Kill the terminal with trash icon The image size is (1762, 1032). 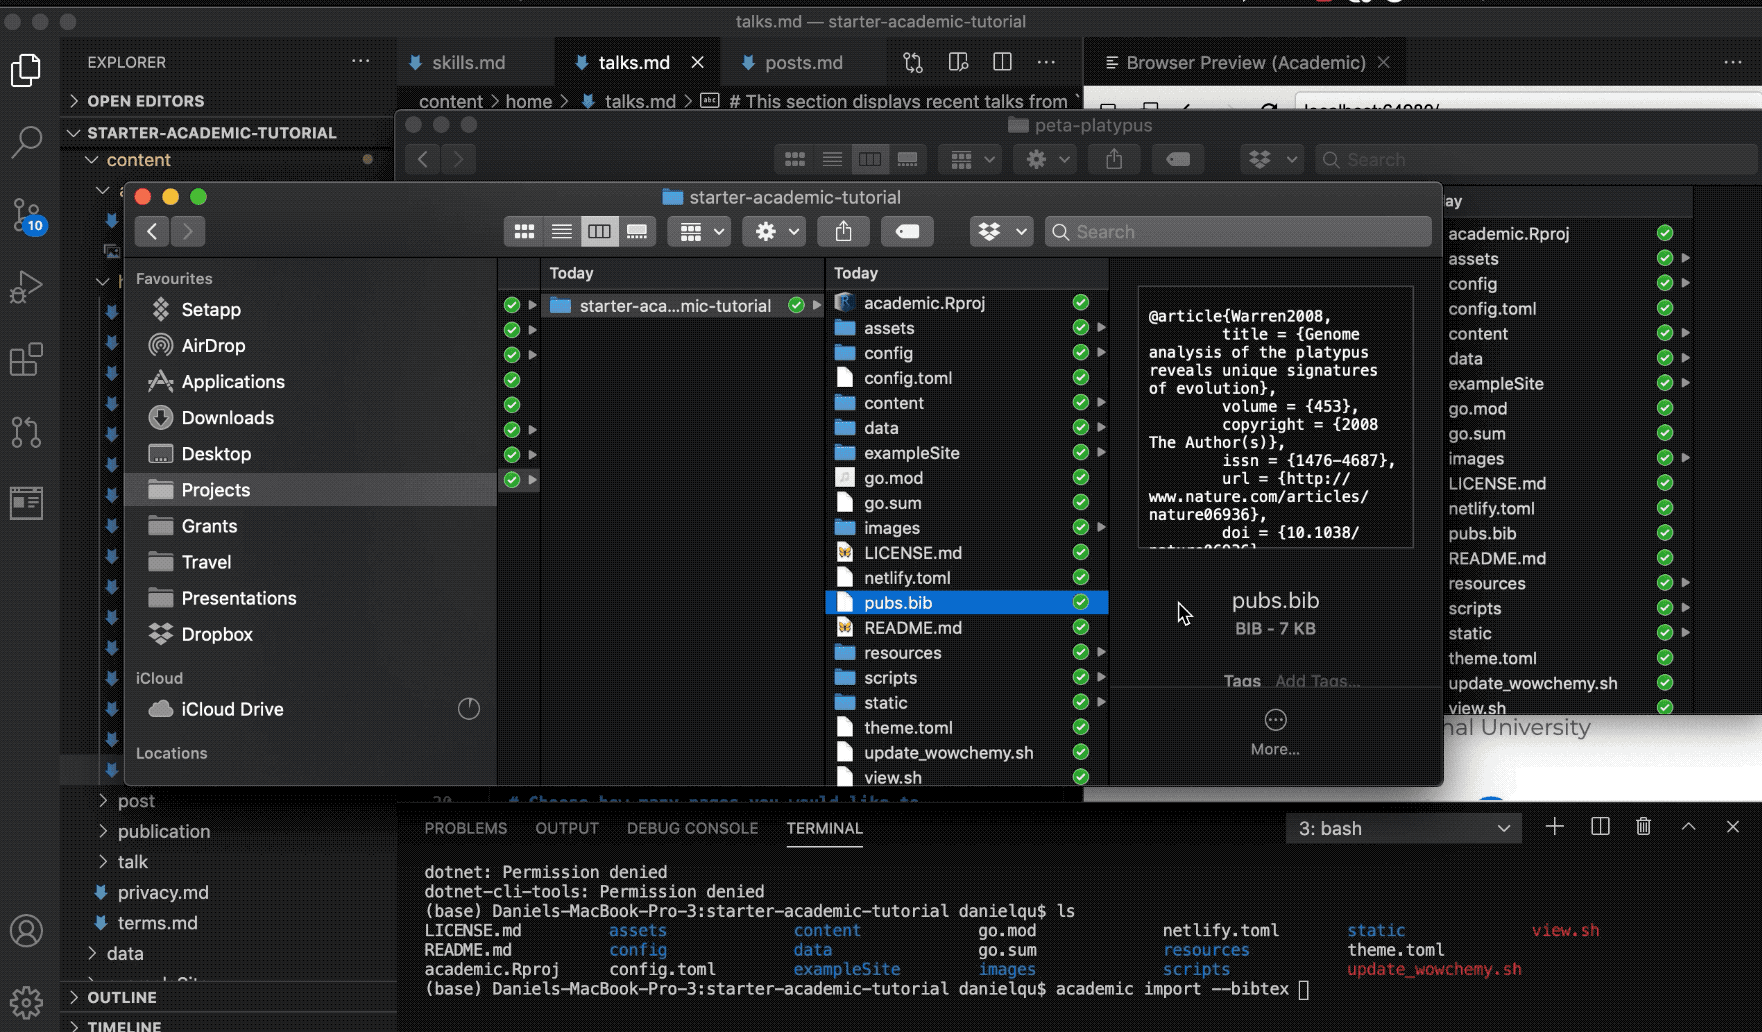click(x=1643, y=827)
